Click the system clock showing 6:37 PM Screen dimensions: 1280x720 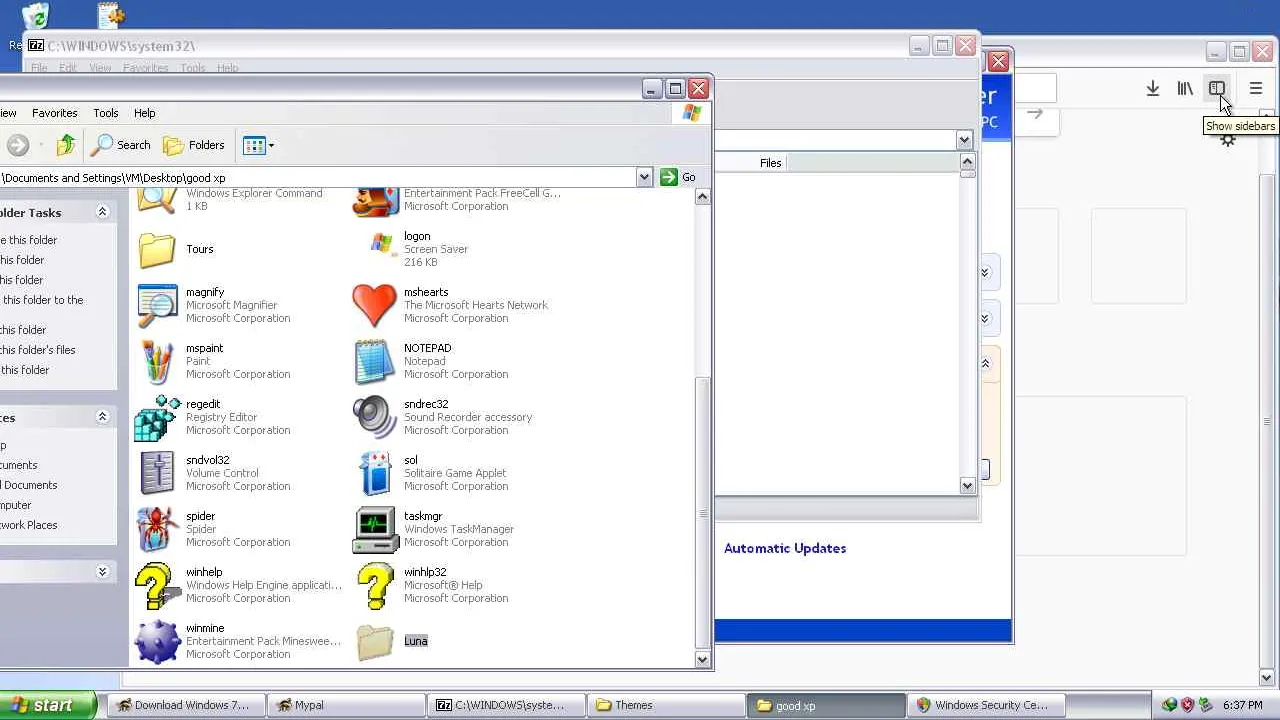tap(1242, 705)
